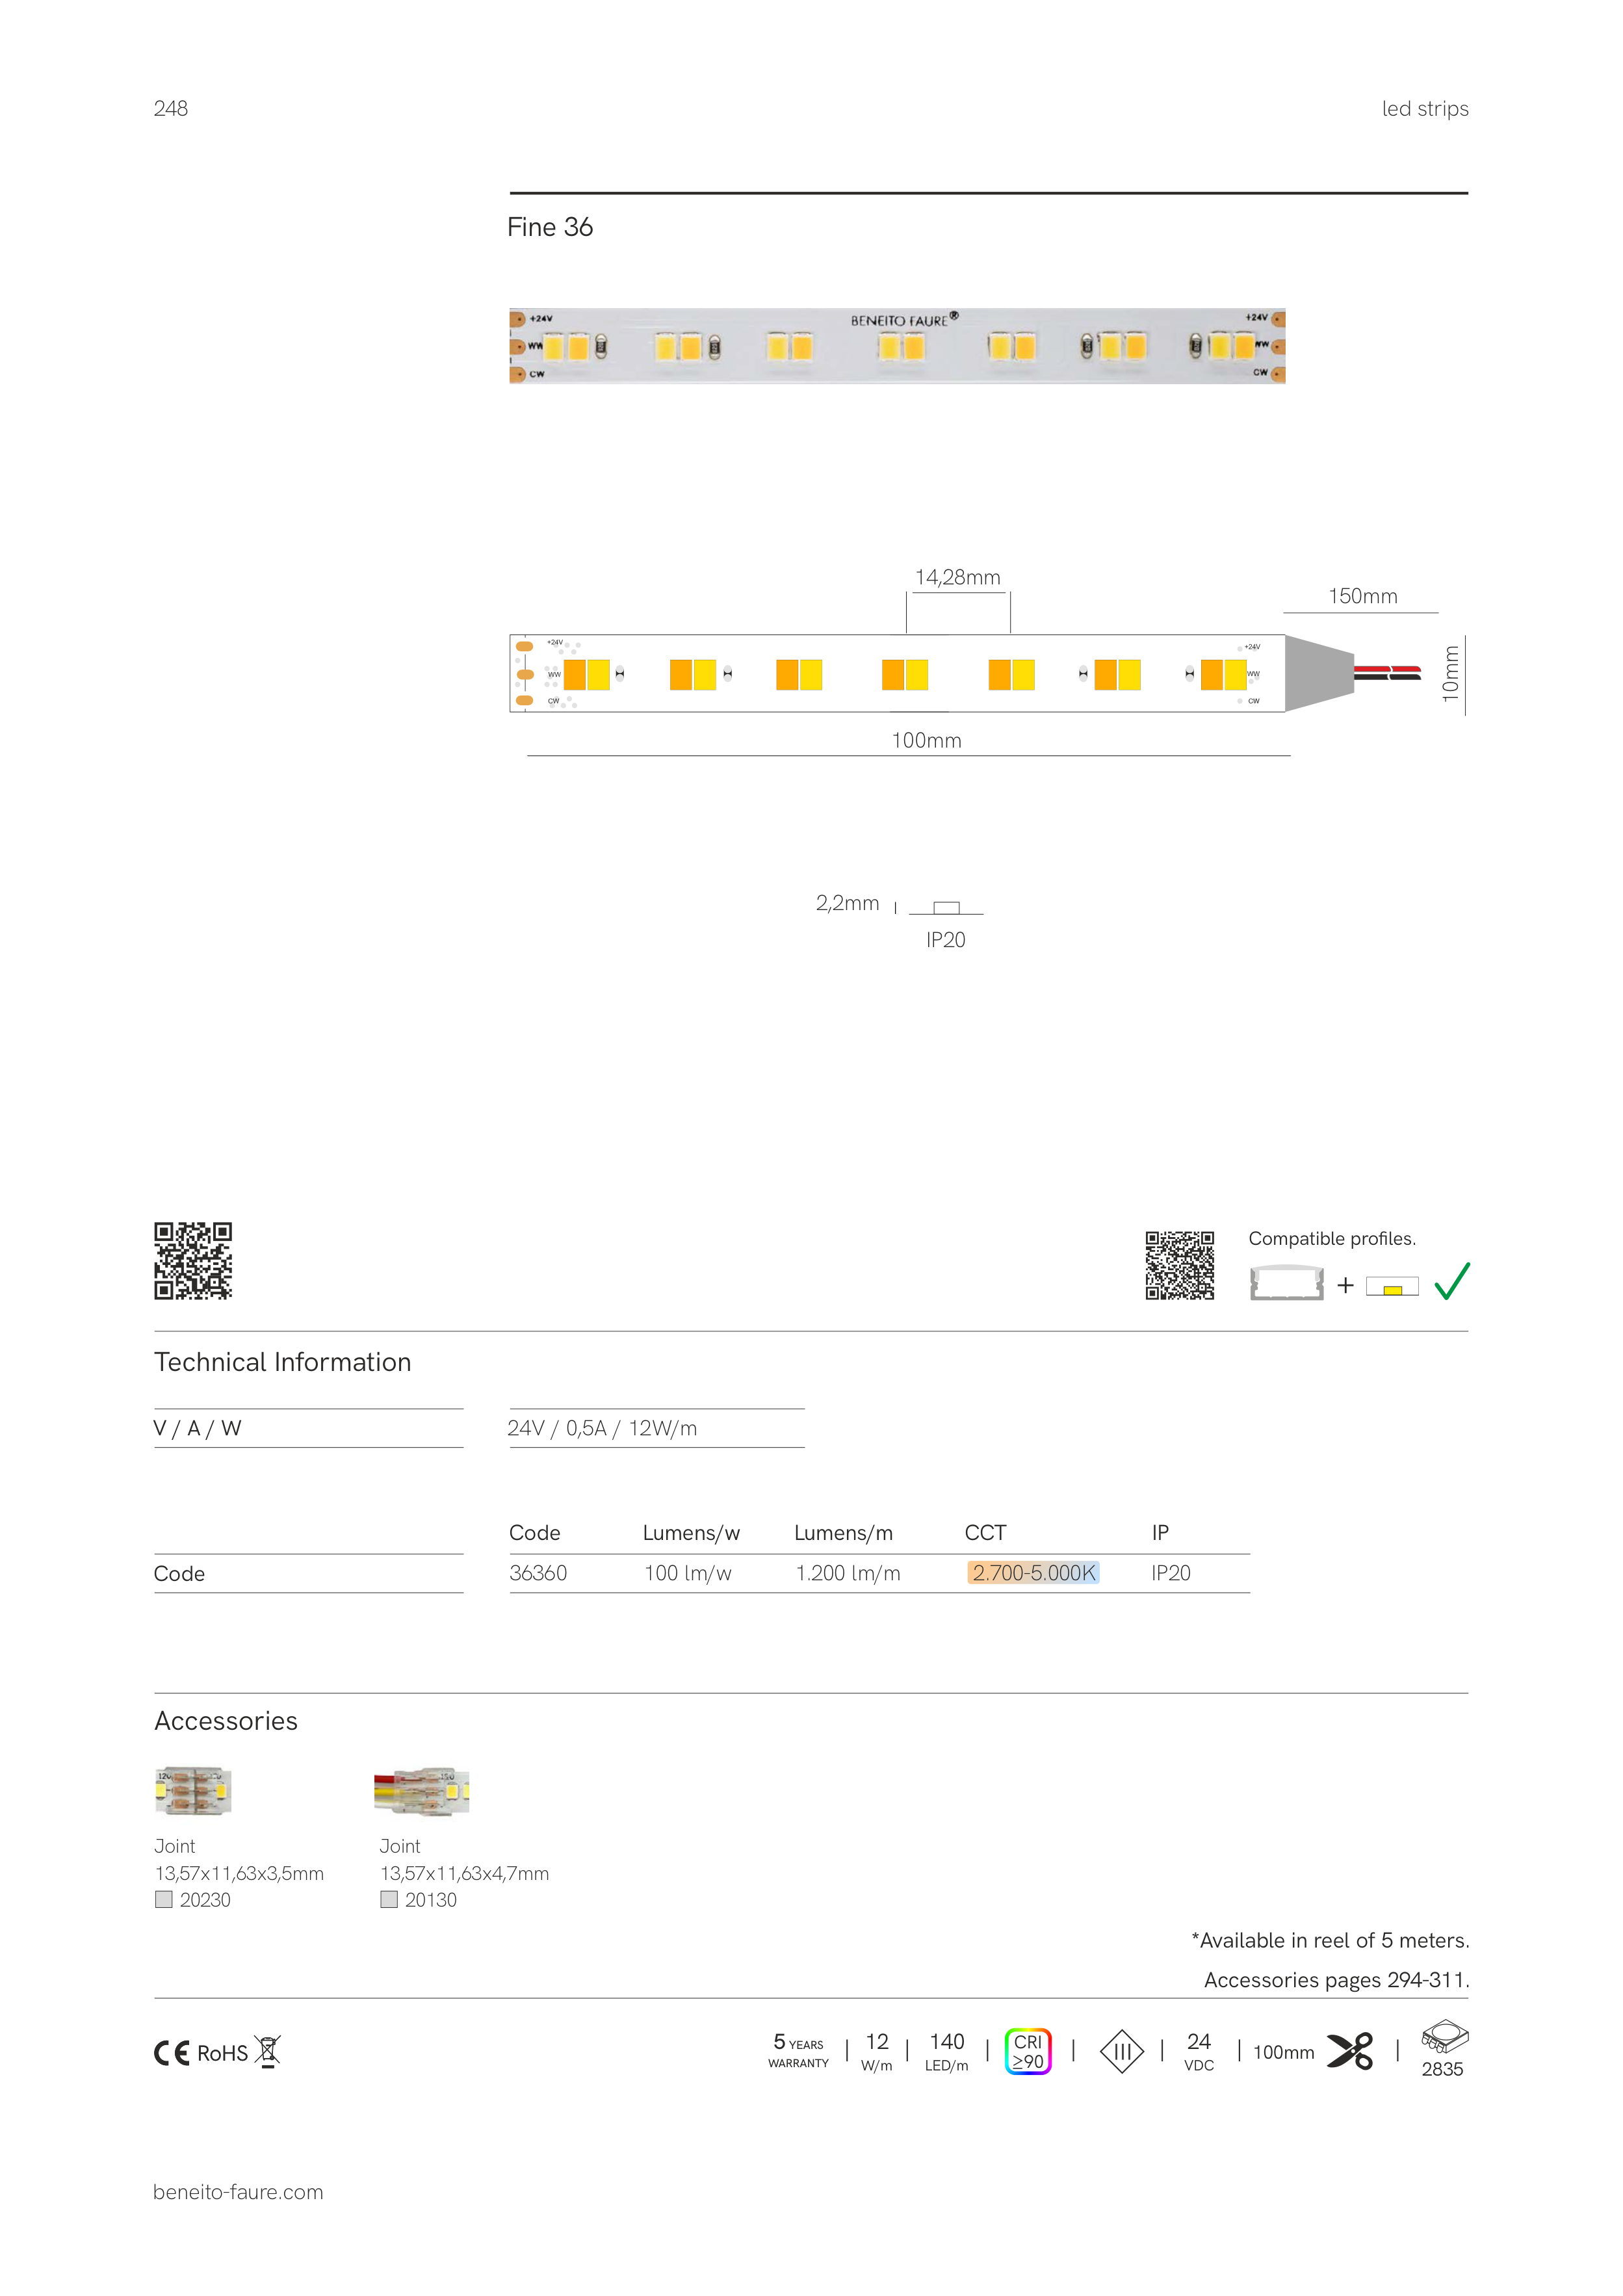Click the QR code beside Compatible profiles
This screenshot has width=1623, height=2296.
[x=1179, y=1265]
